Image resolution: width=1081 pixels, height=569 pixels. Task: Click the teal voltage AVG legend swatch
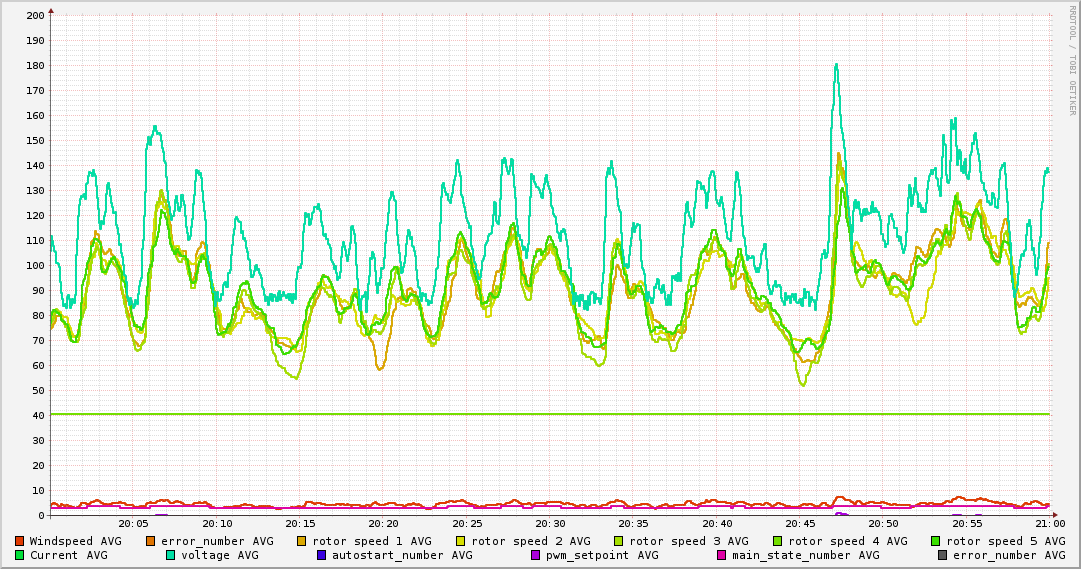coord(171,555)
